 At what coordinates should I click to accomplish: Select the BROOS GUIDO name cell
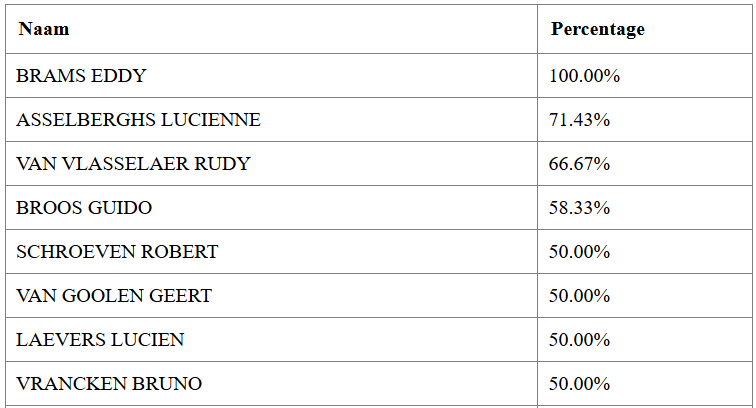[271, 207]
